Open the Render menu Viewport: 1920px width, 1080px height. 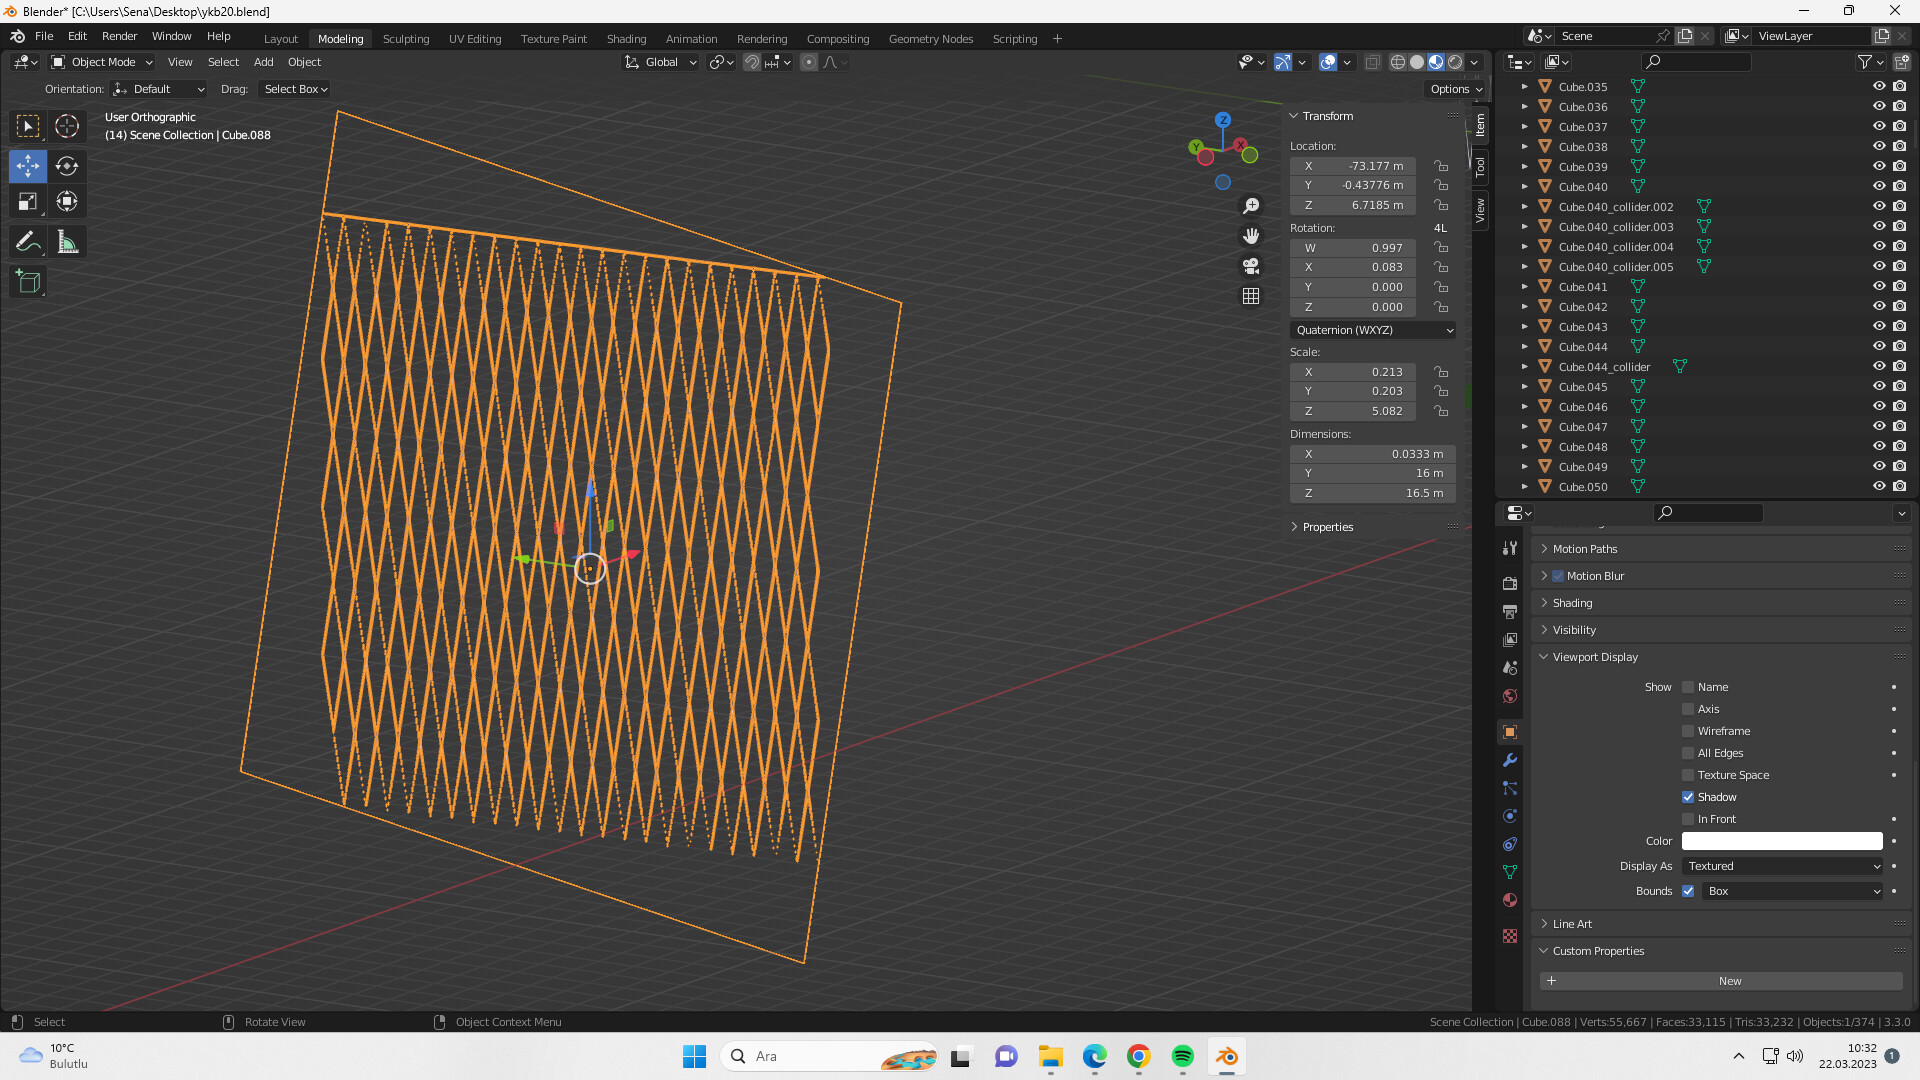[x=119, y=36]
